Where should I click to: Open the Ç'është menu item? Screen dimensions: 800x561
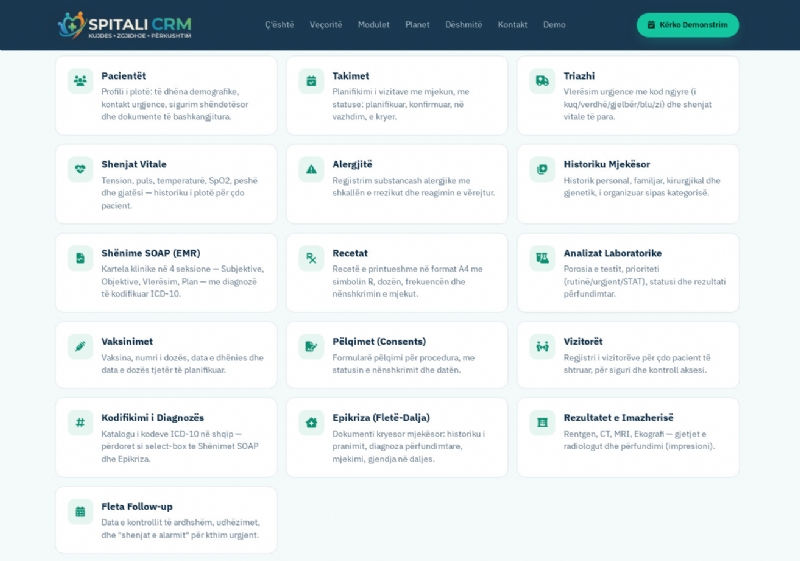click(280, 24)
